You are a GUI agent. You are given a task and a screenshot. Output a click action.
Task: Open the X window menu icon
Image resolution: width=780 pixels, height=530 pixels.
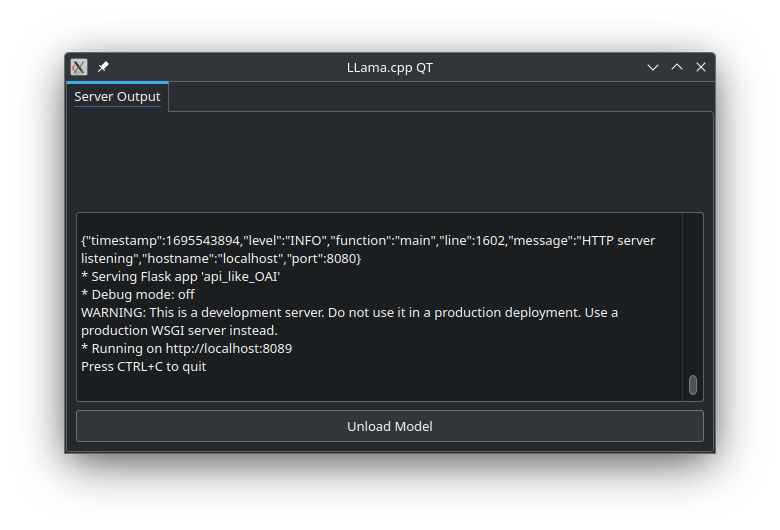tap(79, 67)
